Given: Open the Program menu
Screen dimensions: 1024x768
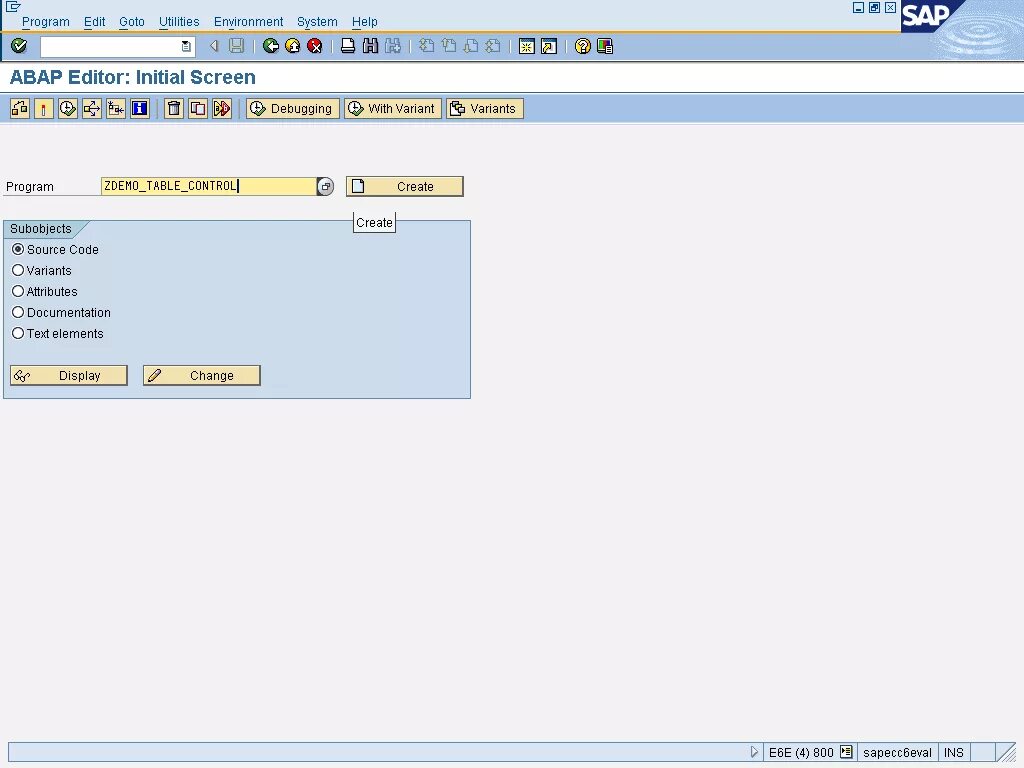Looking at the screenshot, I should point(46,22).
